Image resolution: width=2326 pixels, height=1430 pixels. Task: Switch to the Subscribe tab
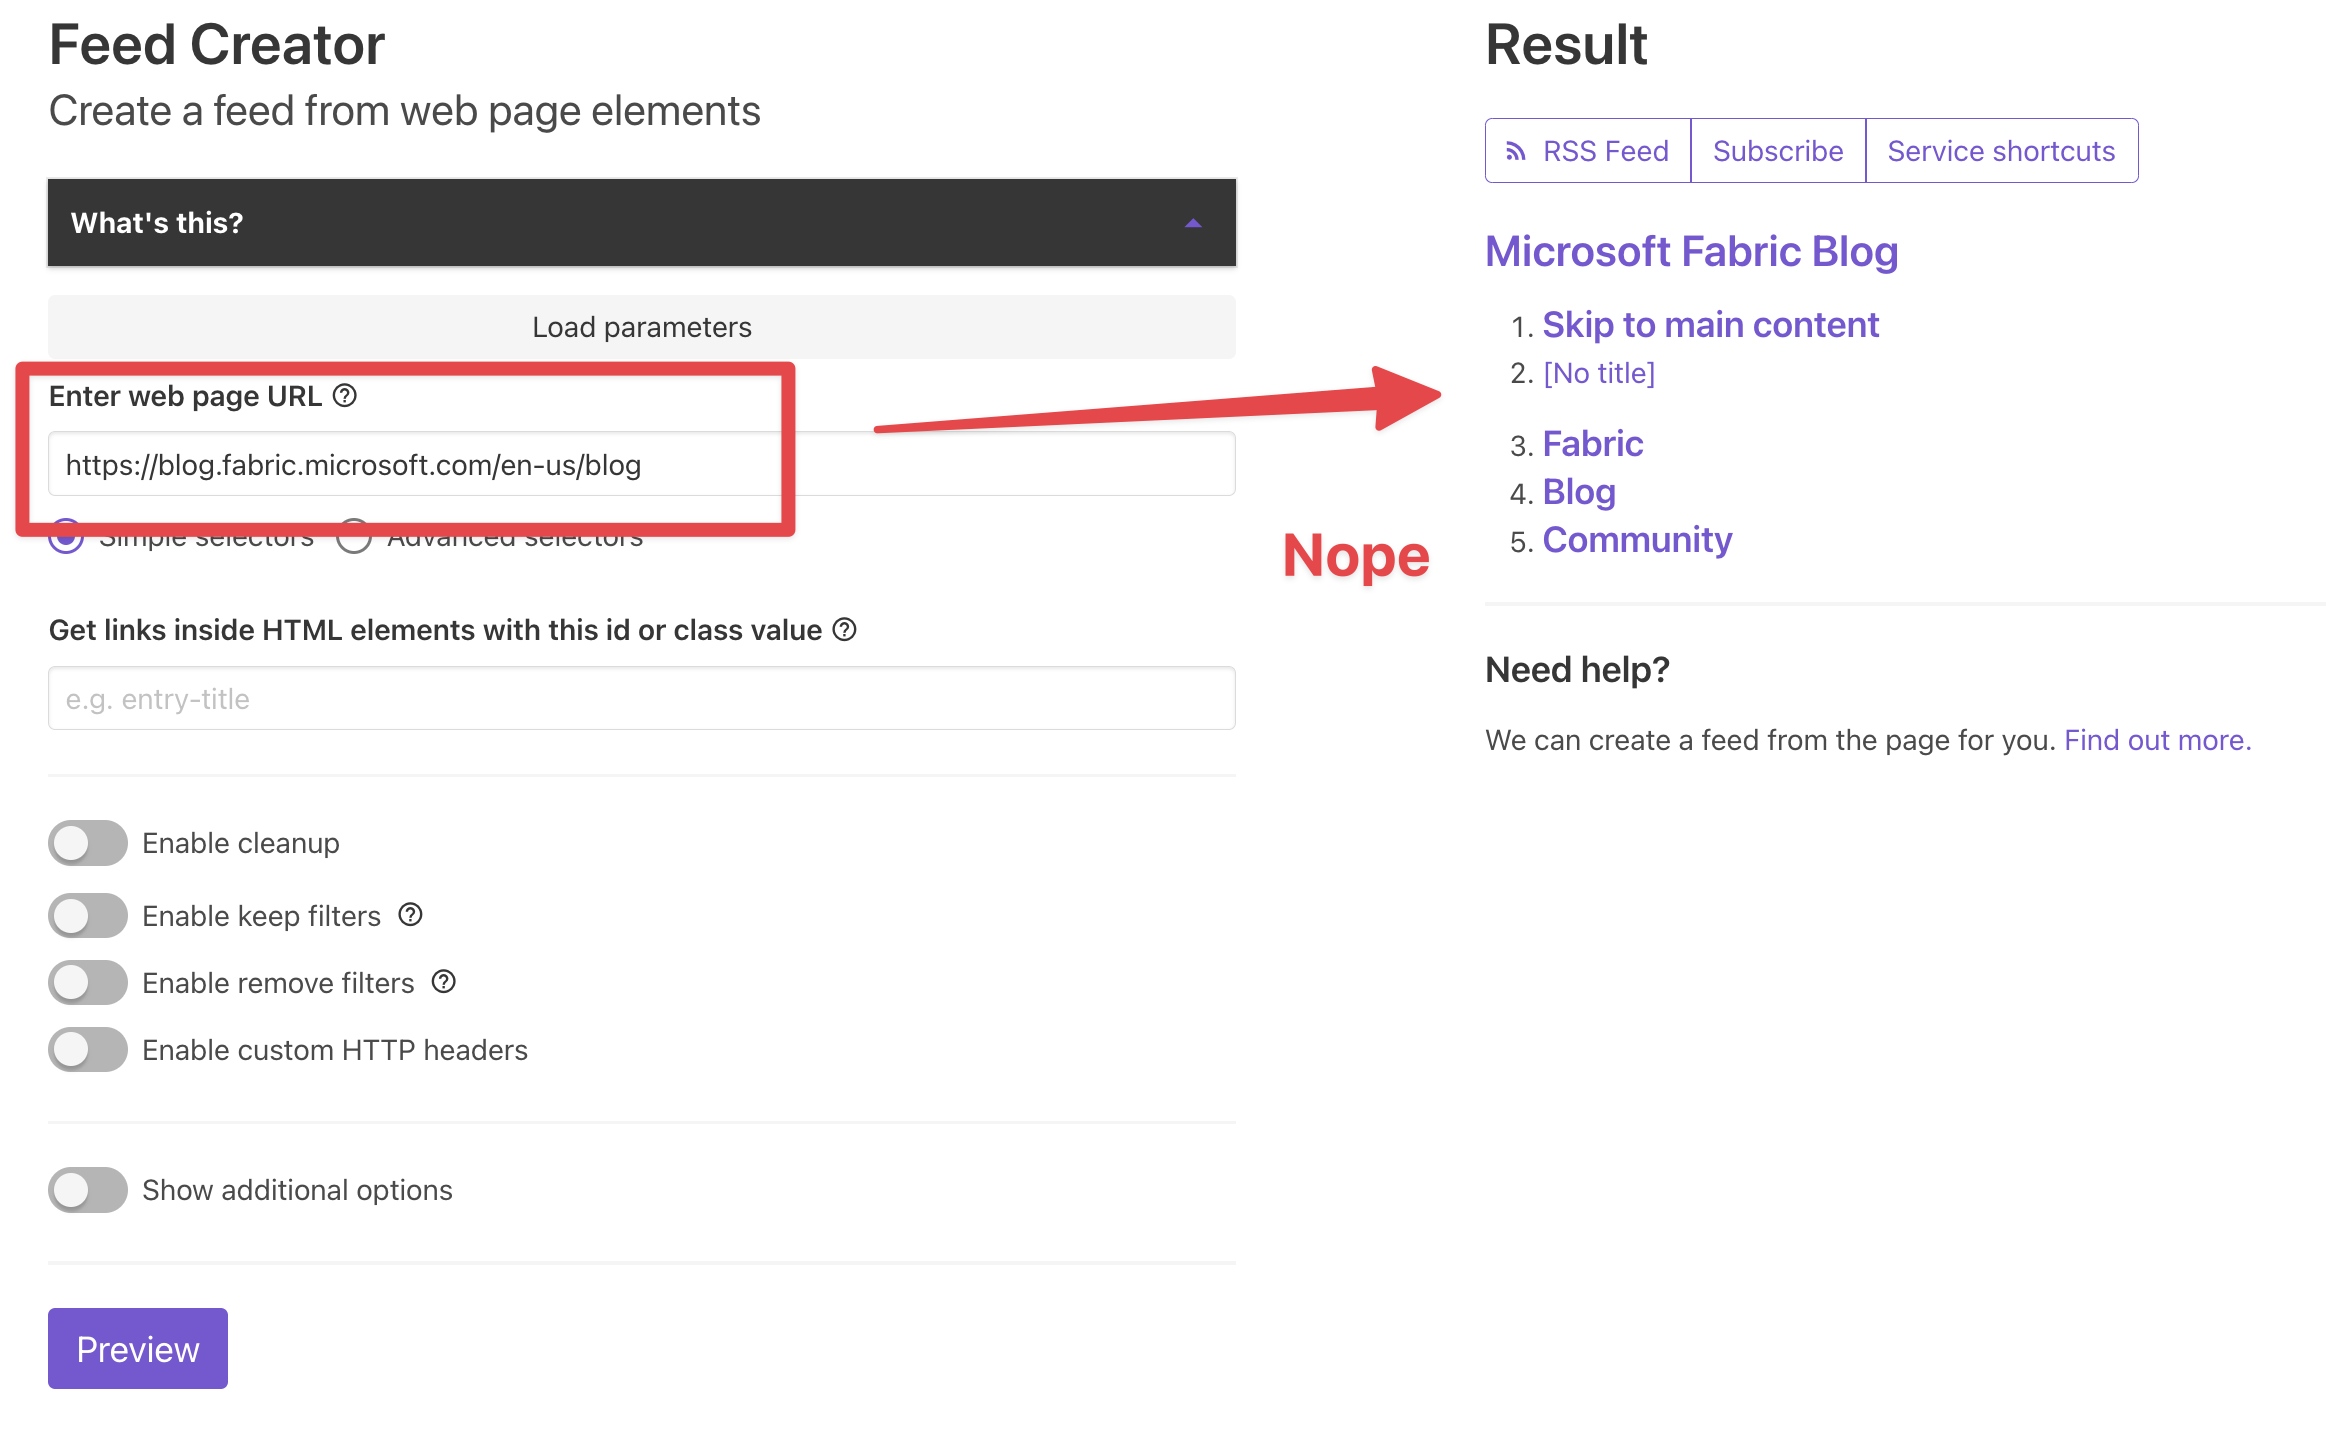(1777, 150)
